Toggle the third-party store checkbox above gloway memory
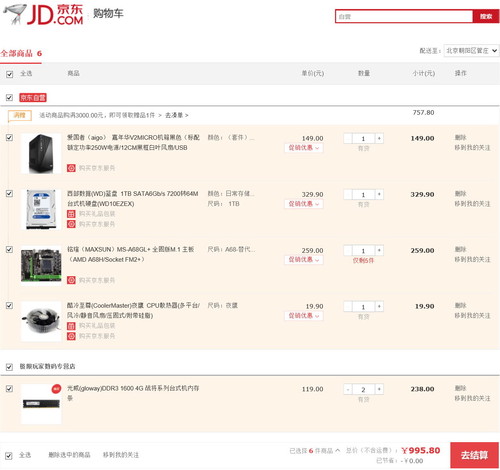The width and height of the screenshot is (500, 470). point(9,367)
